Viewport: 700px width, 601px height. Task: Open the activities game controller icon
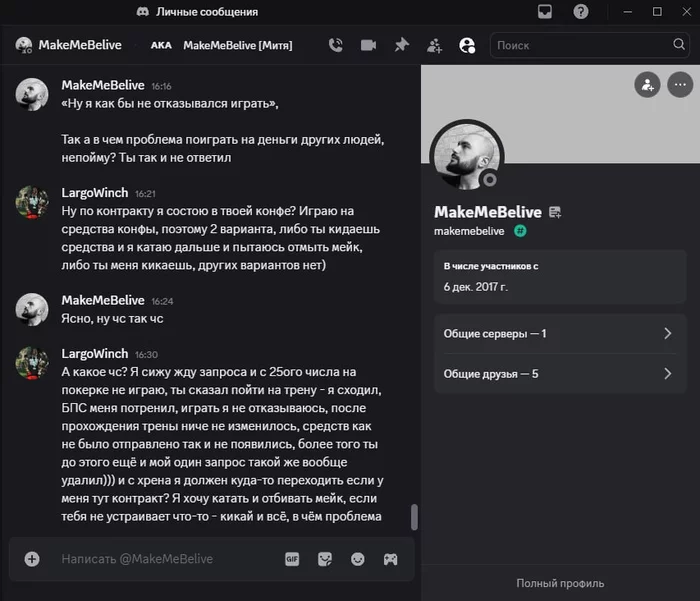(x=391, y=559)
